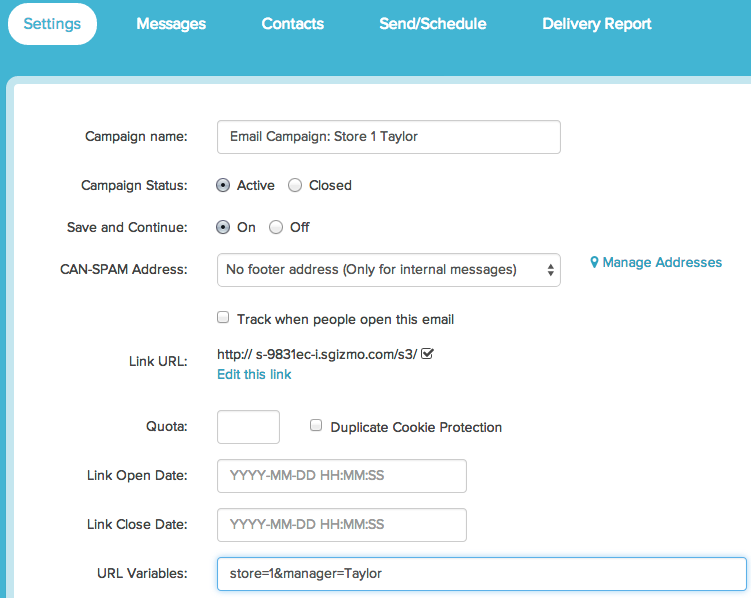Select the Active campaign status radio

pos(223,185)
